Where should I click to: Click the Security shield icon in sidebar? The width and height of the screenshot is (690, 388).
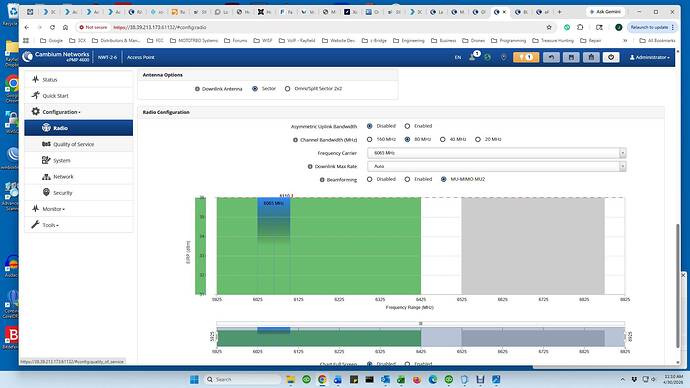46,192
